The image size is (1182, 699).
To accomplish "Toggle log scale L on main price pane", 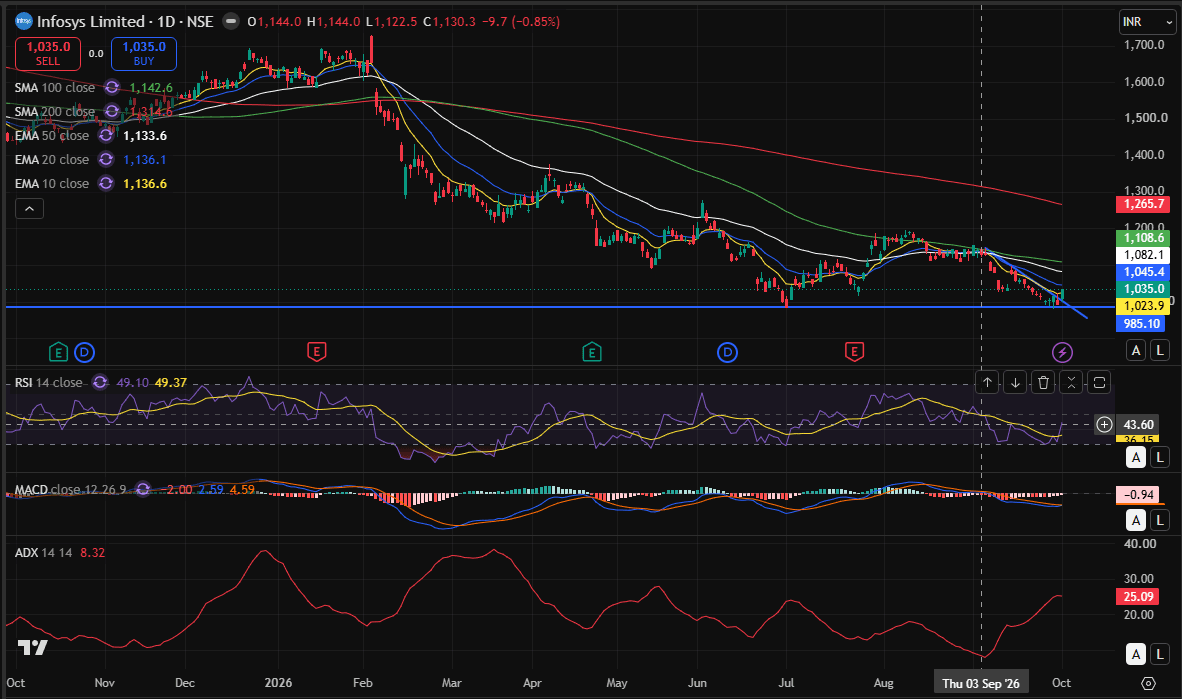I will pyautogui.click(x=1159, y=350).
